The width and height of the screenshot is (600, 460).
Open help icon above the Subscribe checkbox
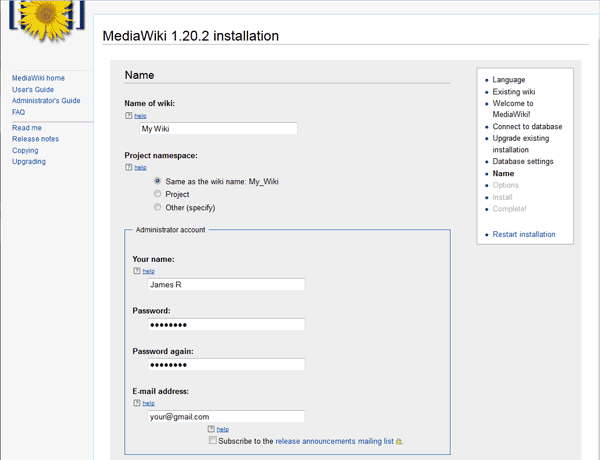click(212, 429)
